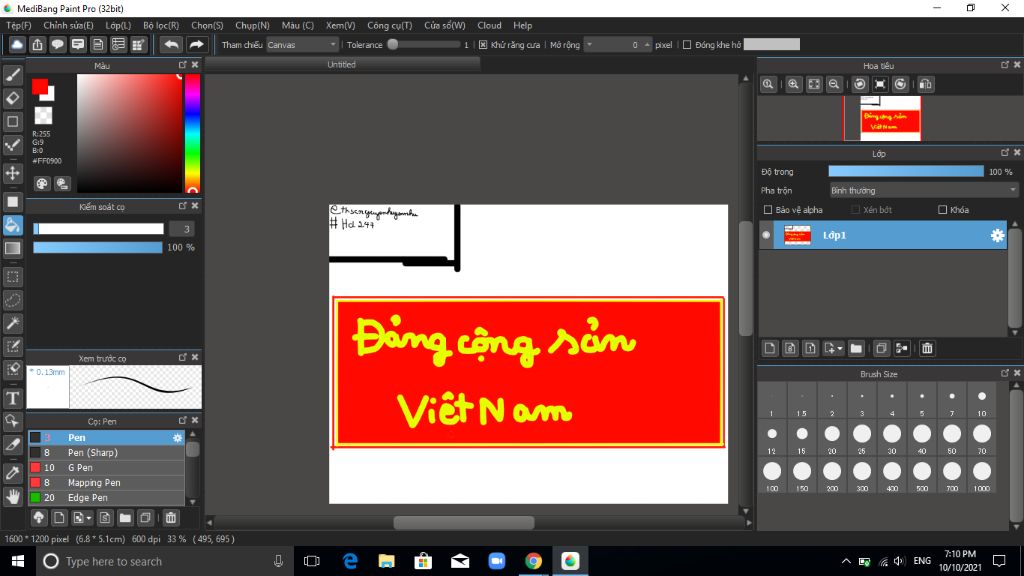1024x576 pixels.
Task: Click Windows Start button
Action: 18,561
